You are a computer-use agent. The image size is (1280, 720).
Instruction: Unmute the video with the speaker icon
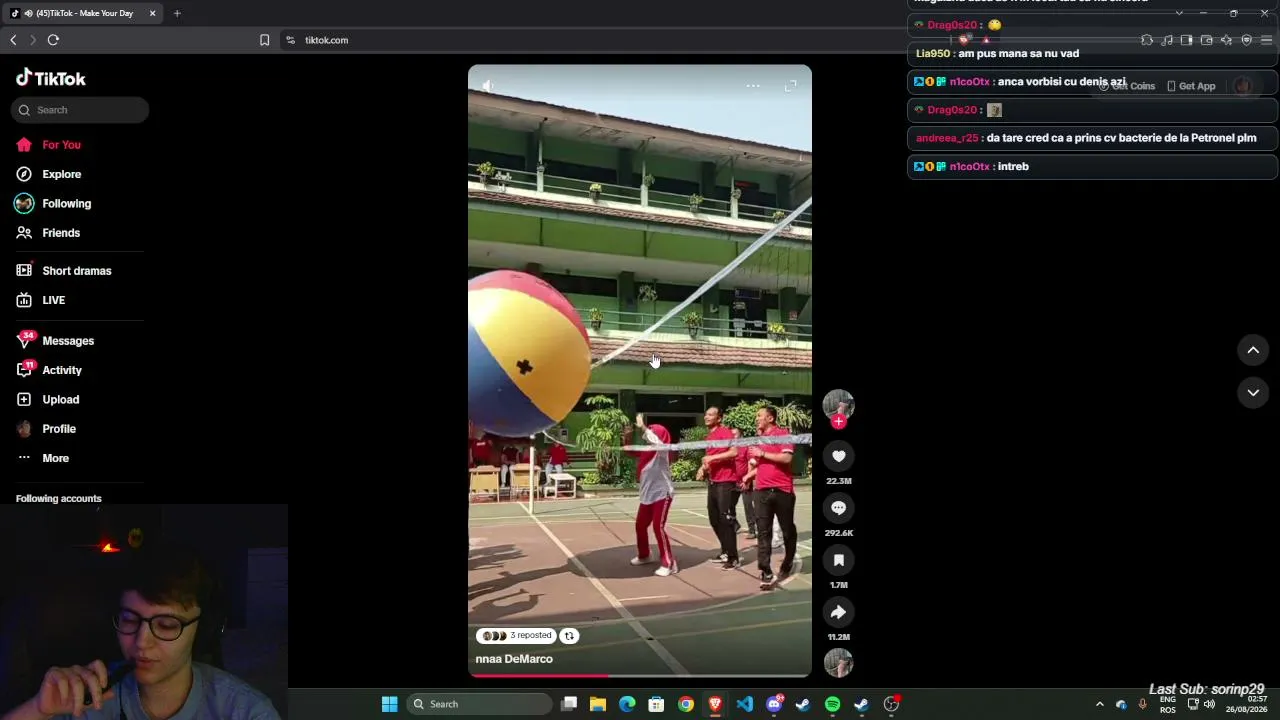[x=488, y=86]
